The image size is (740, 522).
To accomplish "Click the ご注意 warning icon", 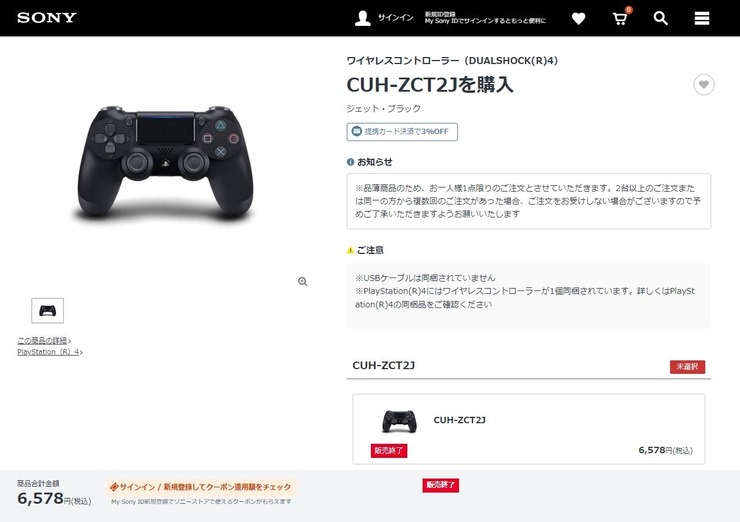I will [350, 250].
